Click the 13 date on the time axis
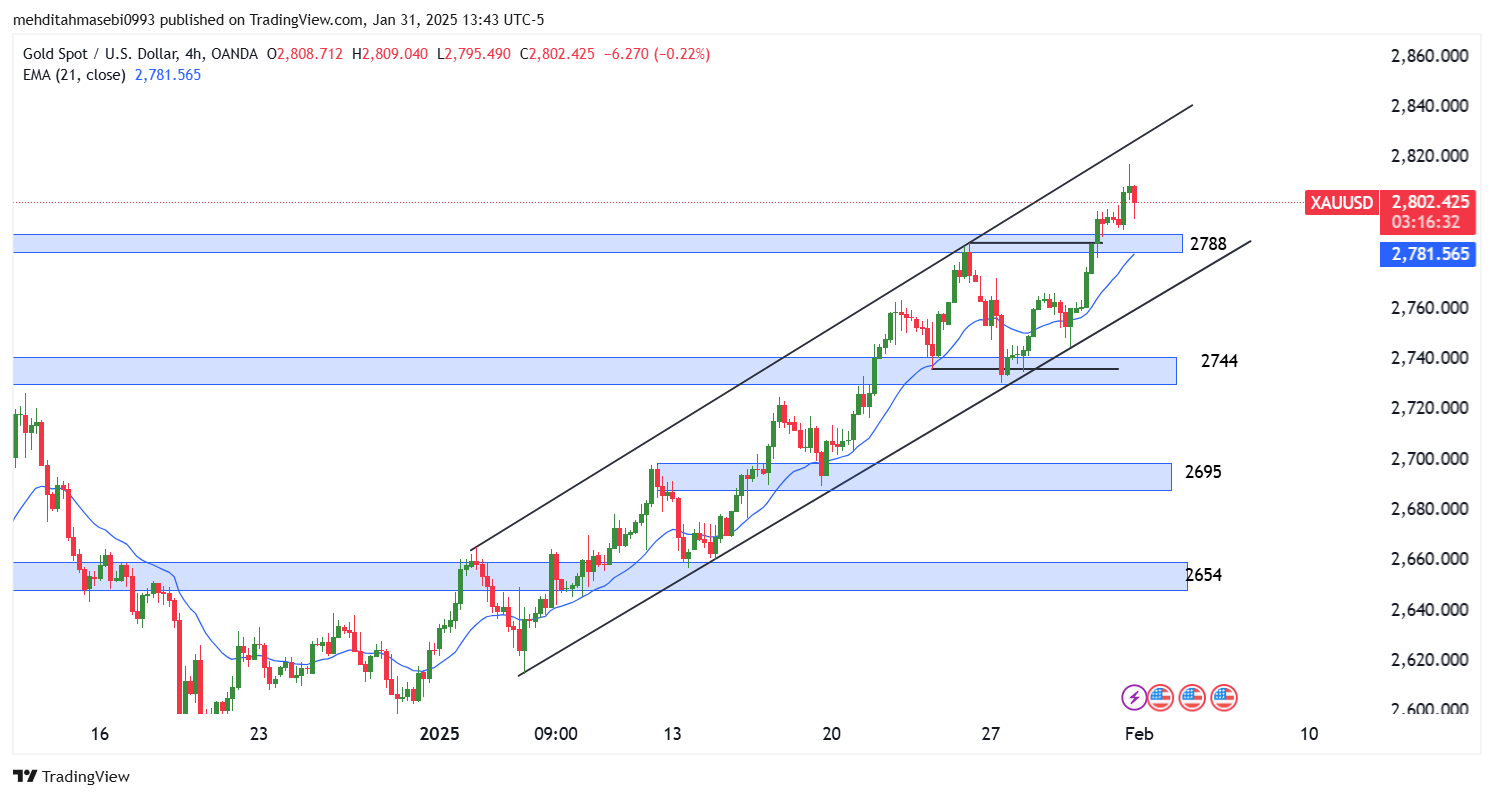The image size is (1494, 798). (672, 734)
